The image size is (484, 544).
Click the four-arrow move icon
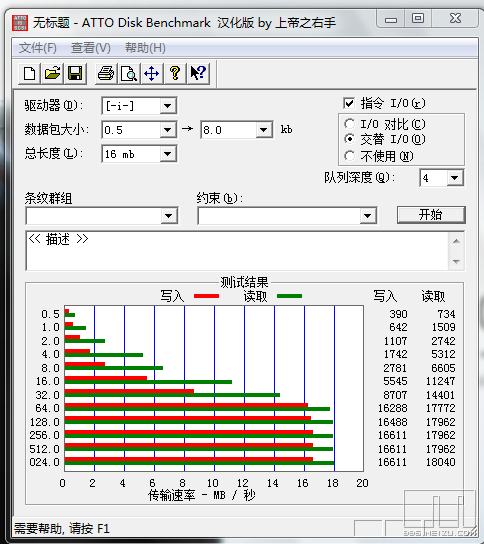point(152,74)
